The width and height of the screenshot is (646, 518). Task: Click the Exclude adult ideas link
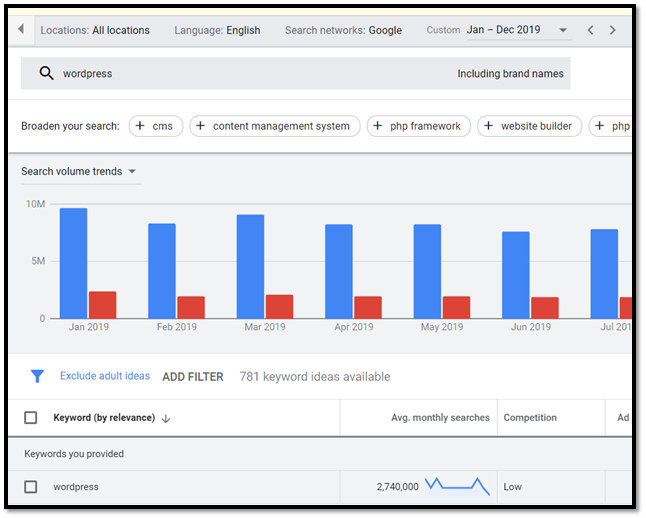pyautogui.click(x=105, y=376)
